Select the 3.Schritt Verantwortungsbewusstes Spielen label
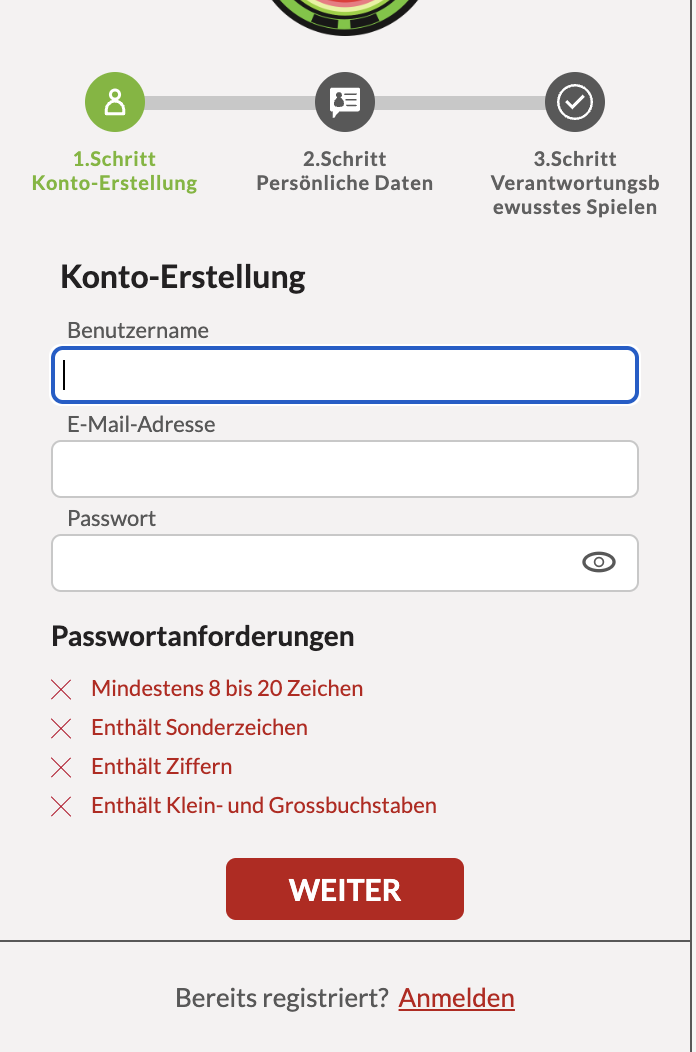696x1052 pixels. click(x=575, y=183)
